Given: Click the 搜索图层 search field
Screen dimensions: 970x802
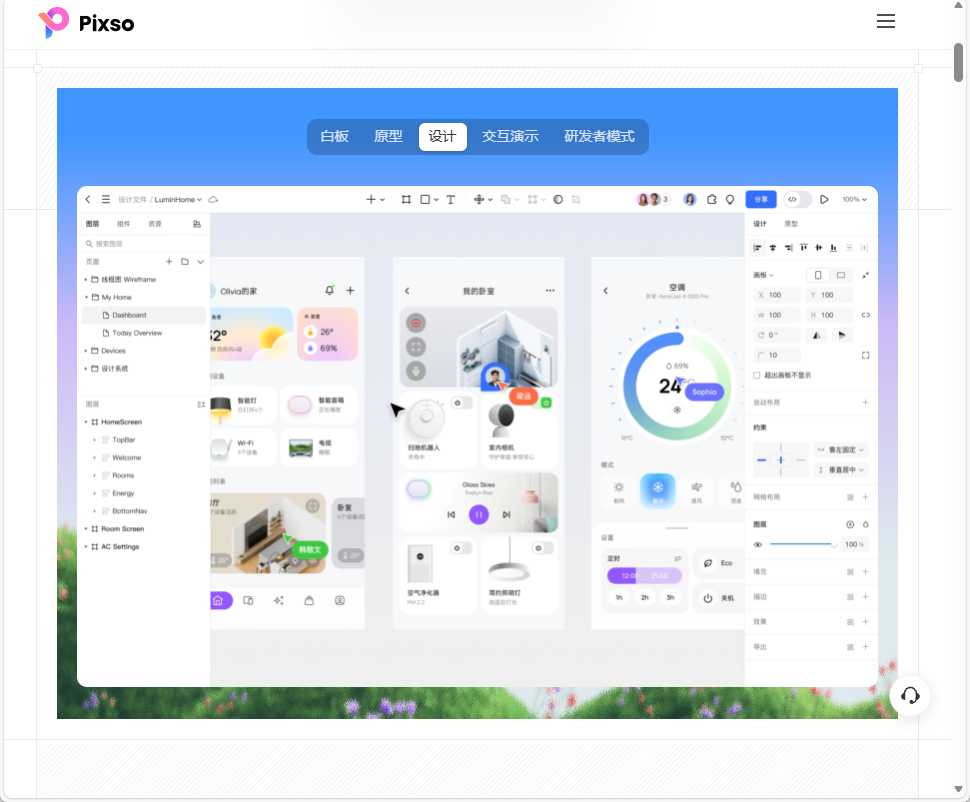Looking at the screenshot, I should tap(140, 243).
